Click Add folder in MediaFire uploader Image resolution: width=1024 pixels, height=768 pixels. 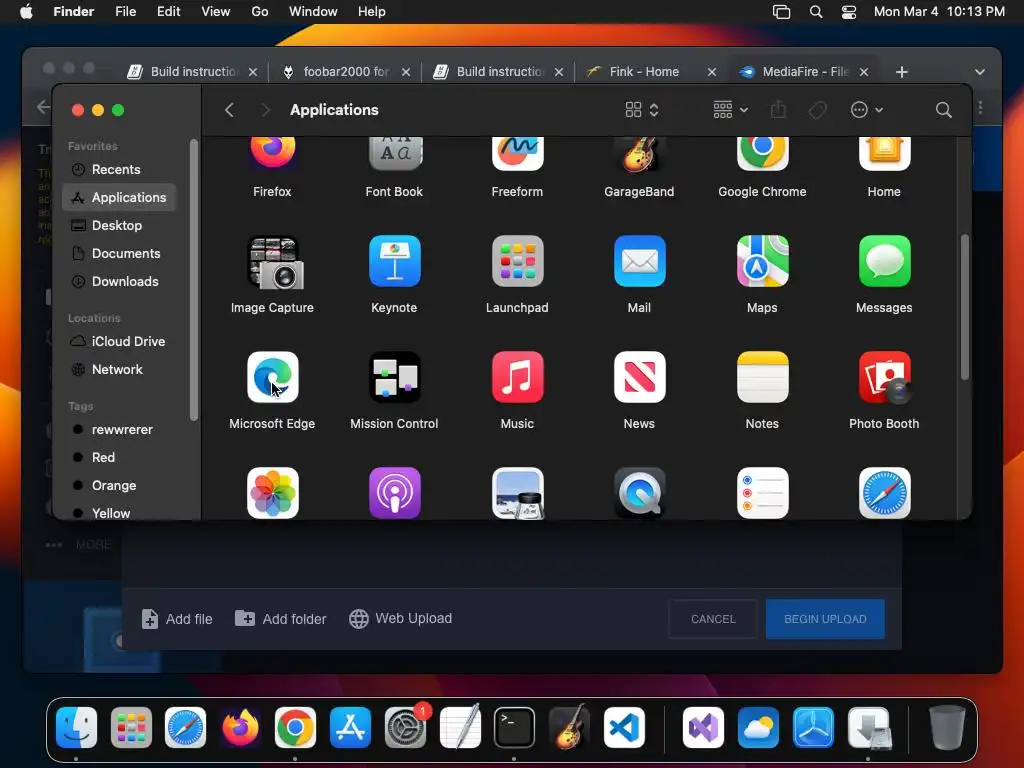pos(281,618)
